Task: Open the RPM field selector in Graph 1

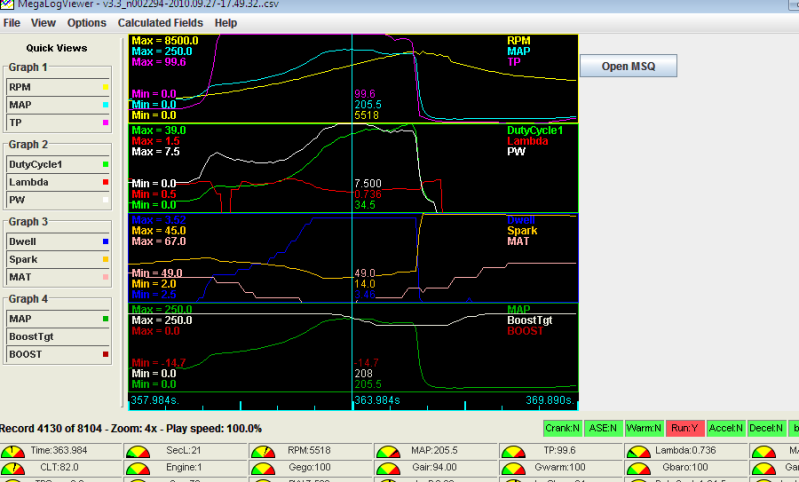Action: (x=56, y=87)
